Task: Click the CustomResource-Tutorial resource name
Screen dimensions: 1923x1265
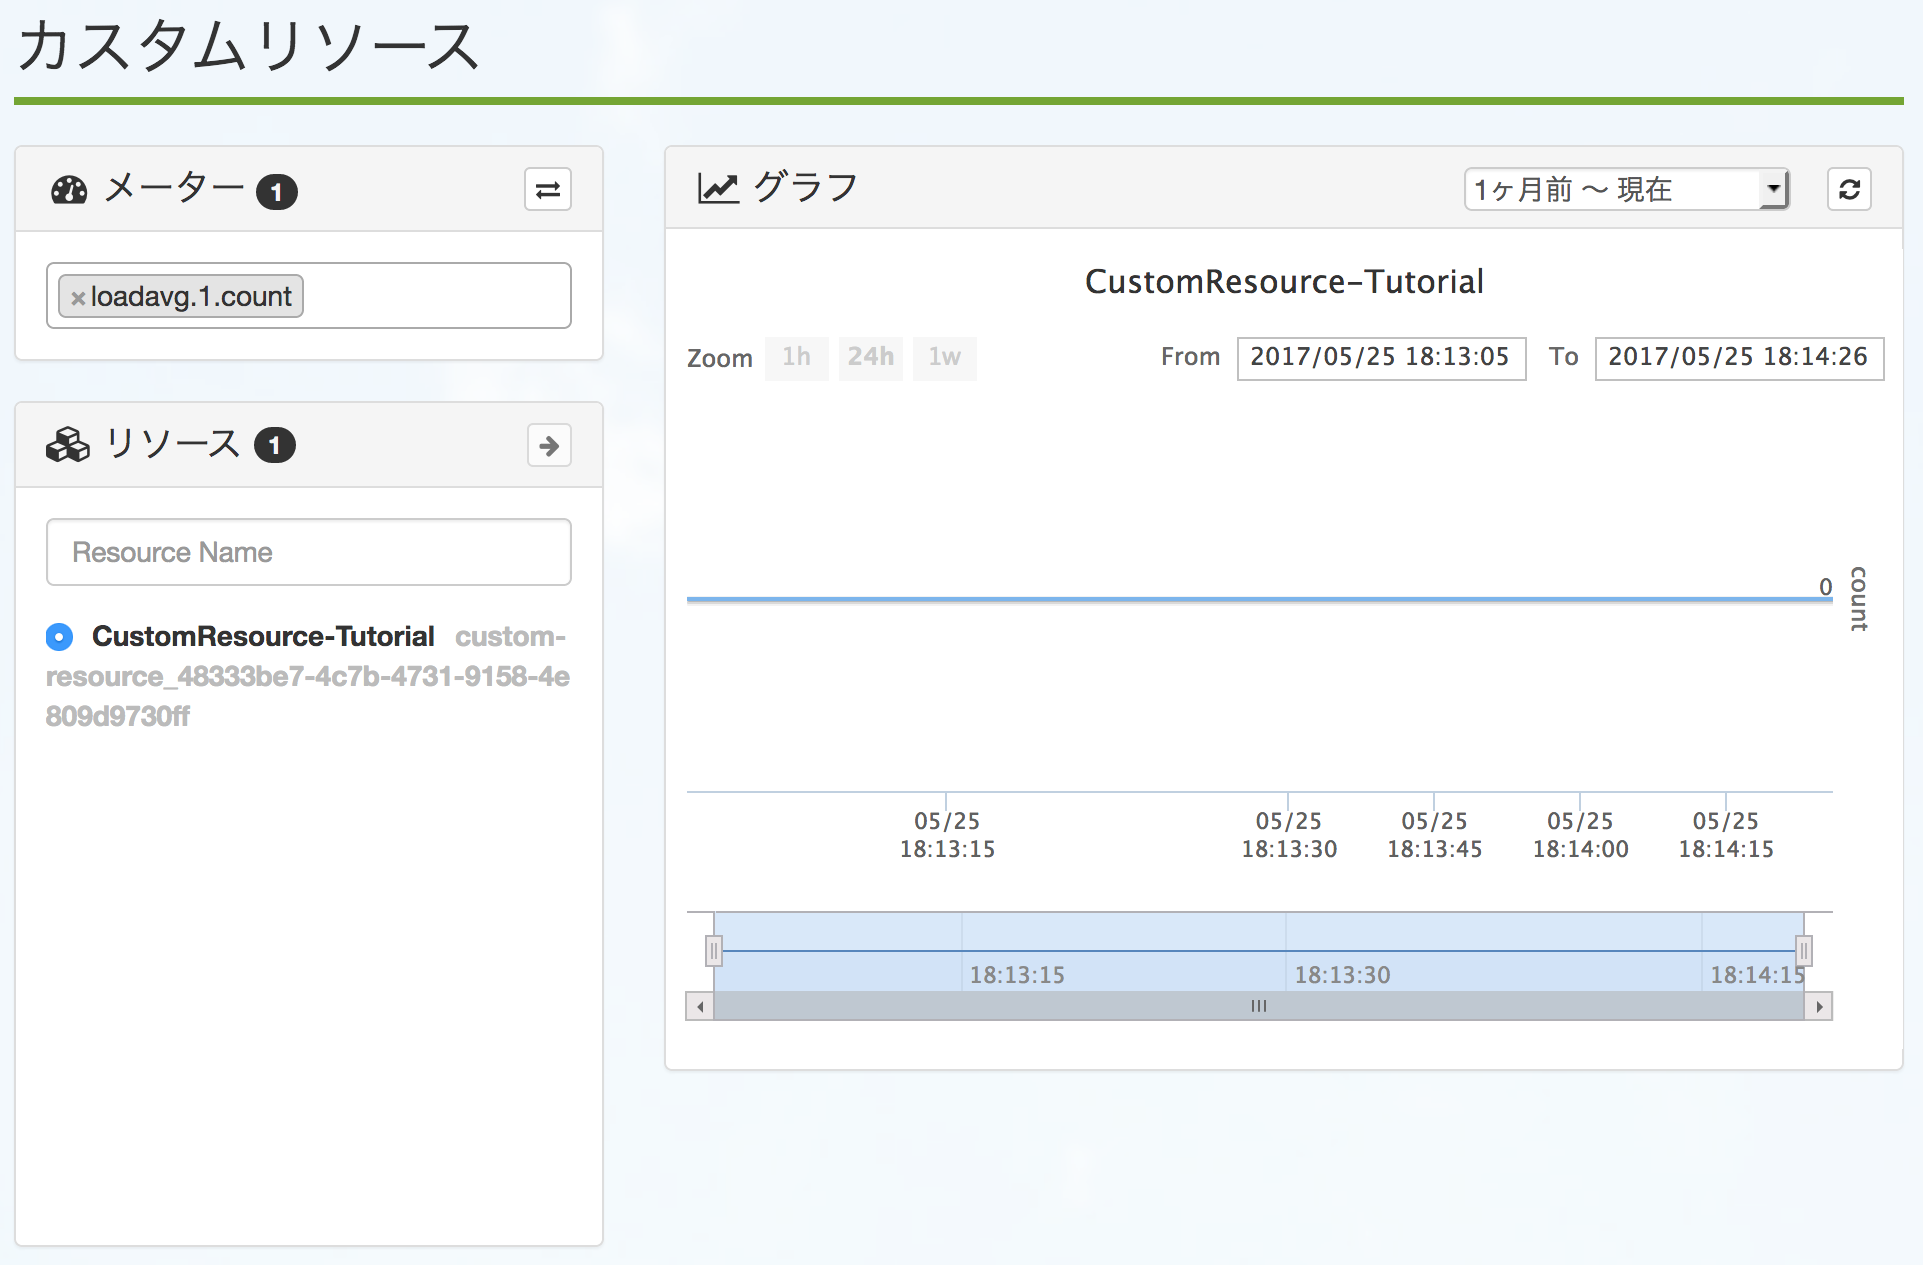Action: [x=263, y=636]
